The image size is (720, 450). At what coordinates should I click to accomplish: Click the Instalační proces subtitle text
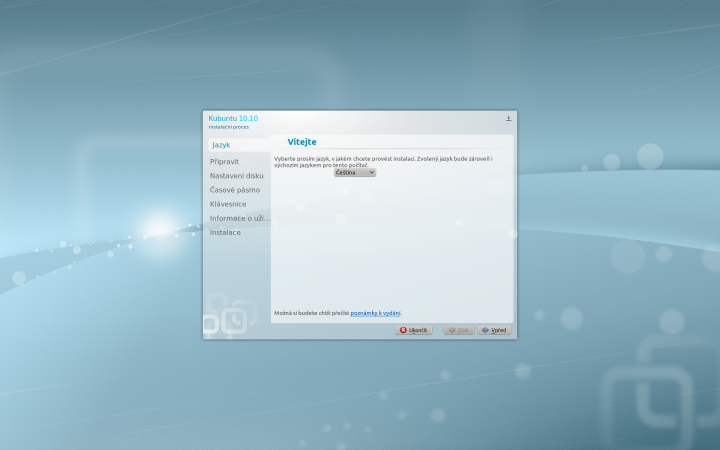[229, 127]
